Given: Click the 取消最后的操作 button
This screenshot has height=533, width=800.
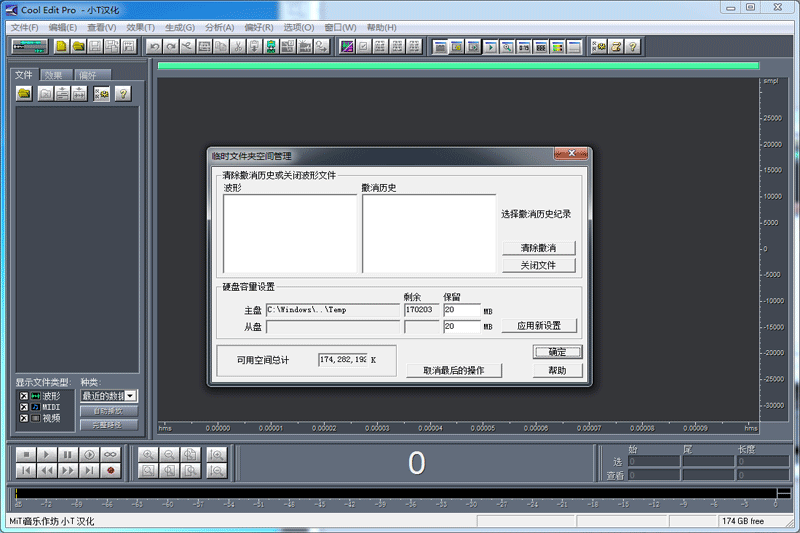Looking at the screenshot, I should click(454, 370).
